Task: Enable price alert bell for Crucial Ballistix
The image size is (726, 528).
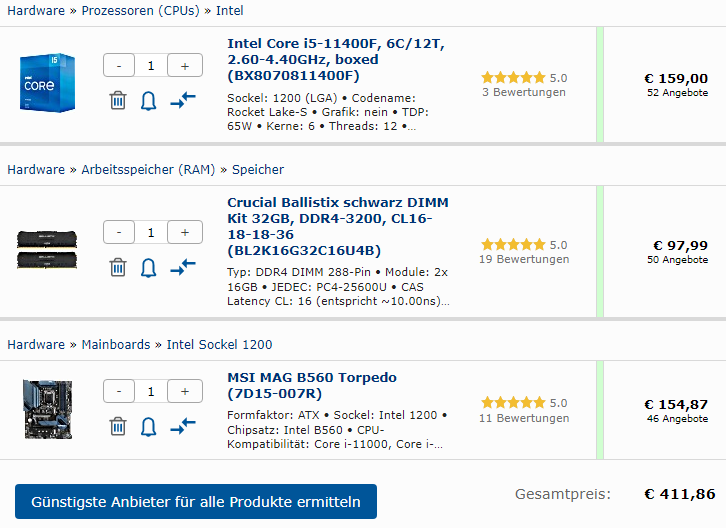Action: point(148,268)
